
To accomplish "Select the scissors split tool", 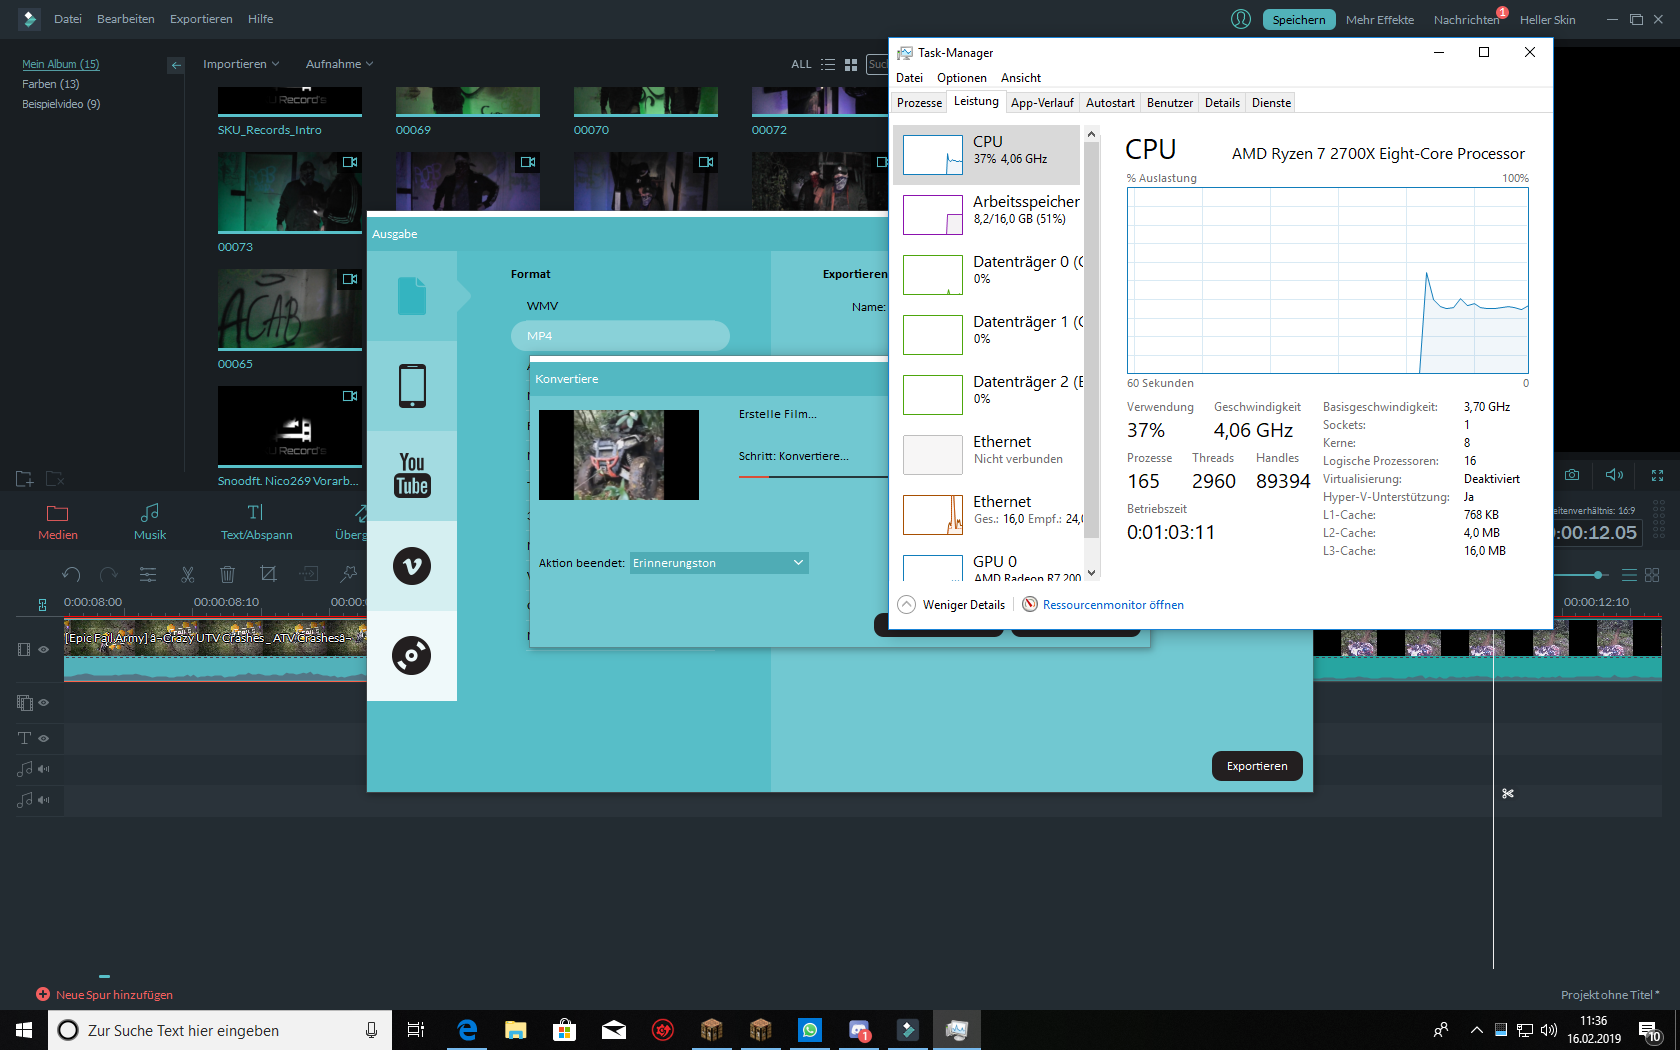I will point(188,574).
